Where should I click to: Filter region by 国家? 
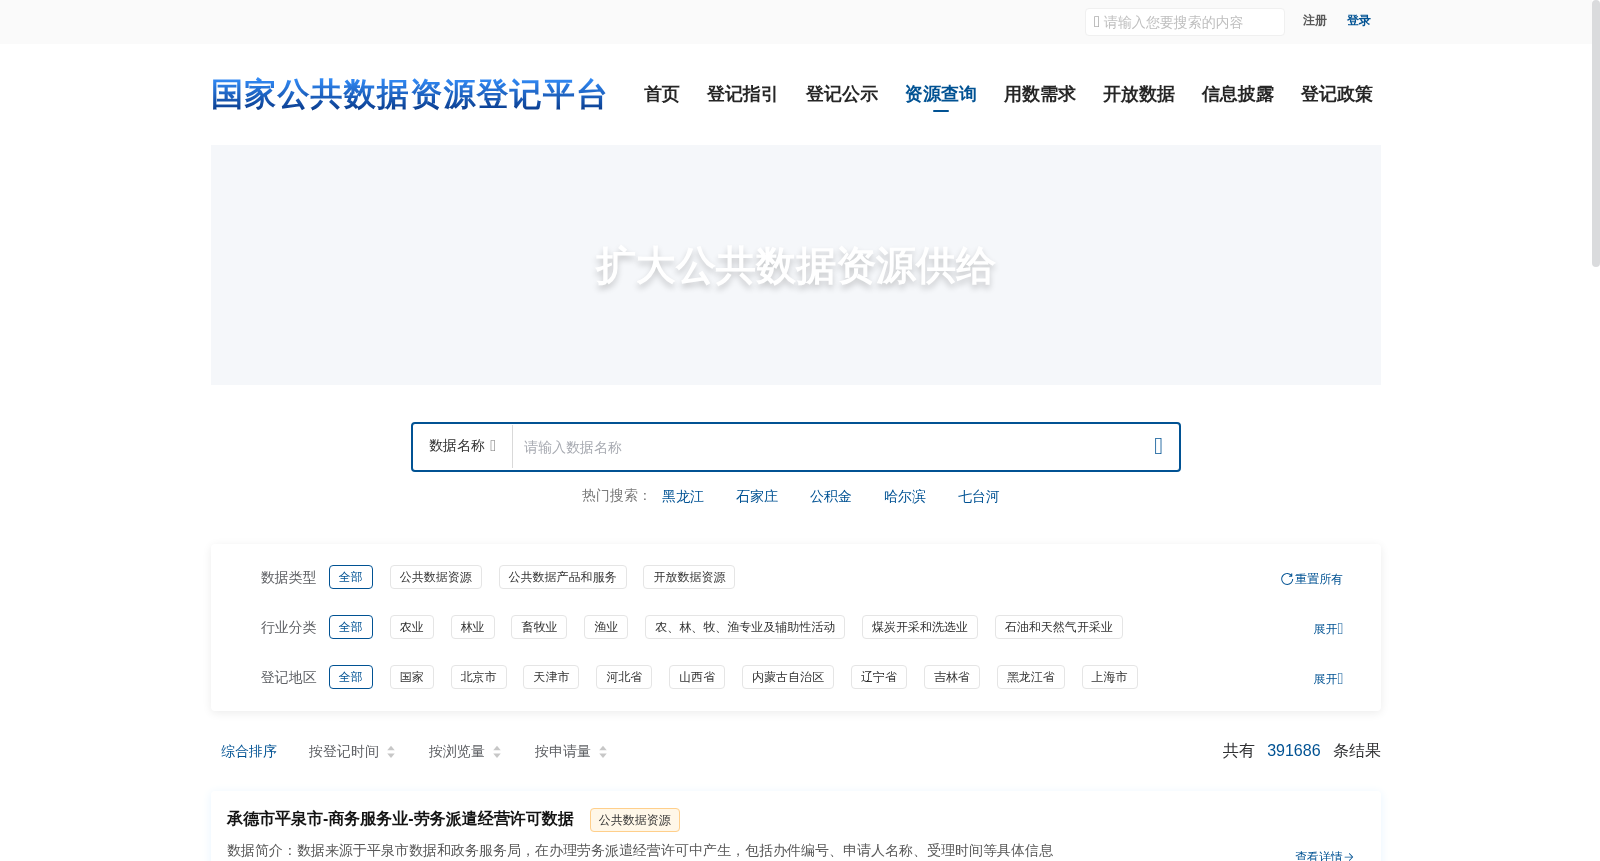click(x=412, y=677)
